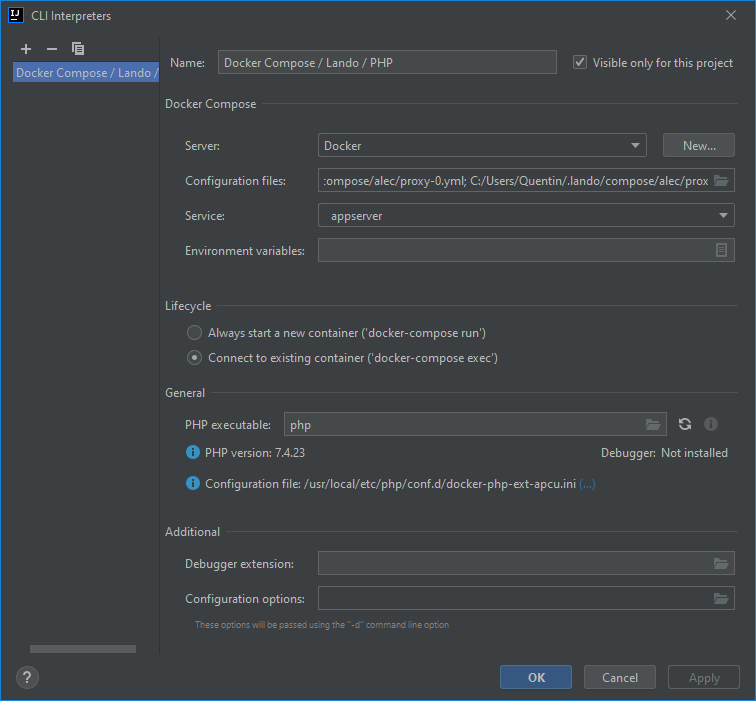Browse for debugger extension folder icon
756x701 pixels.
click(721, 564)
